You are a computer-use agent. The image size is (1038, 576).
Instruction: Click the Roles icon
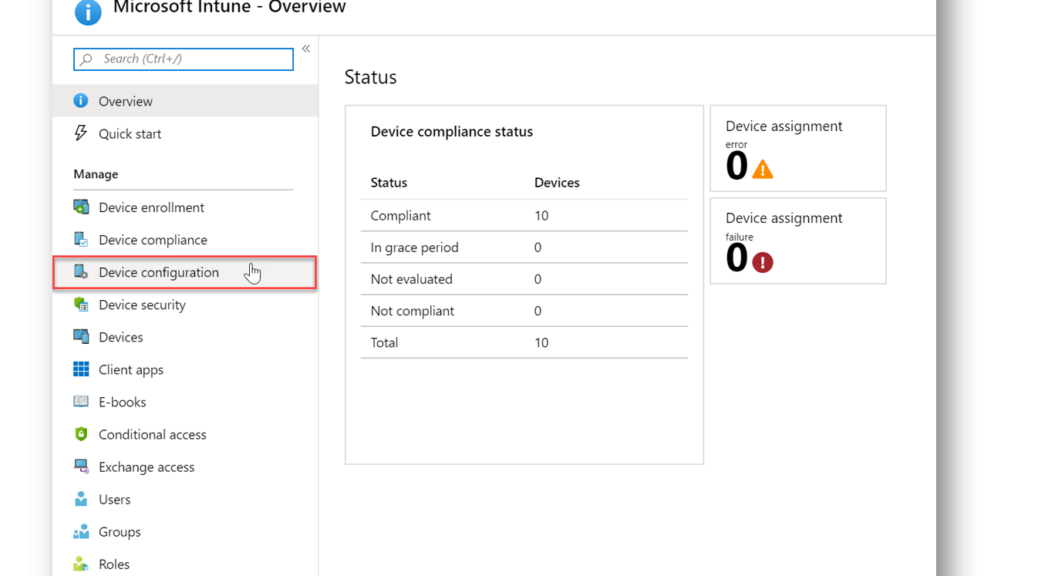click(x=81, y=563)
